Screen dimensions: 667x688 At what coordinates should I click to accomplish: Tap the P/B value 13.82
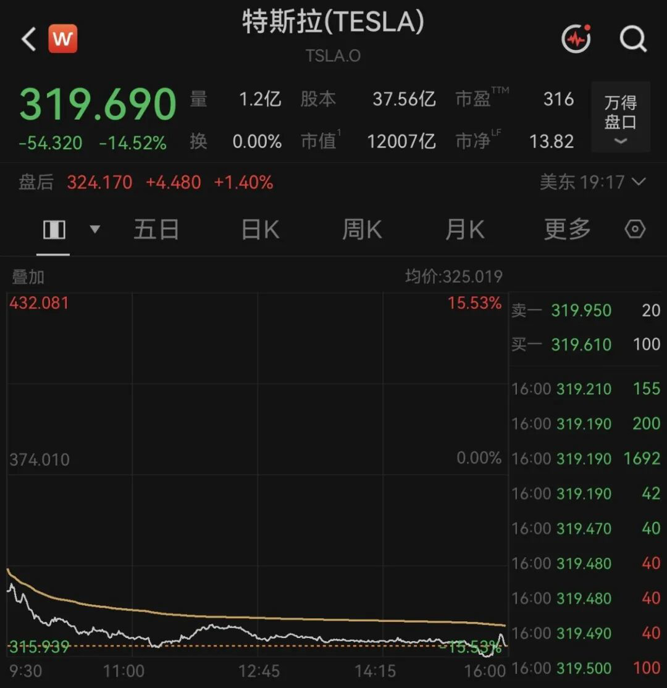[x=552, y=142]
